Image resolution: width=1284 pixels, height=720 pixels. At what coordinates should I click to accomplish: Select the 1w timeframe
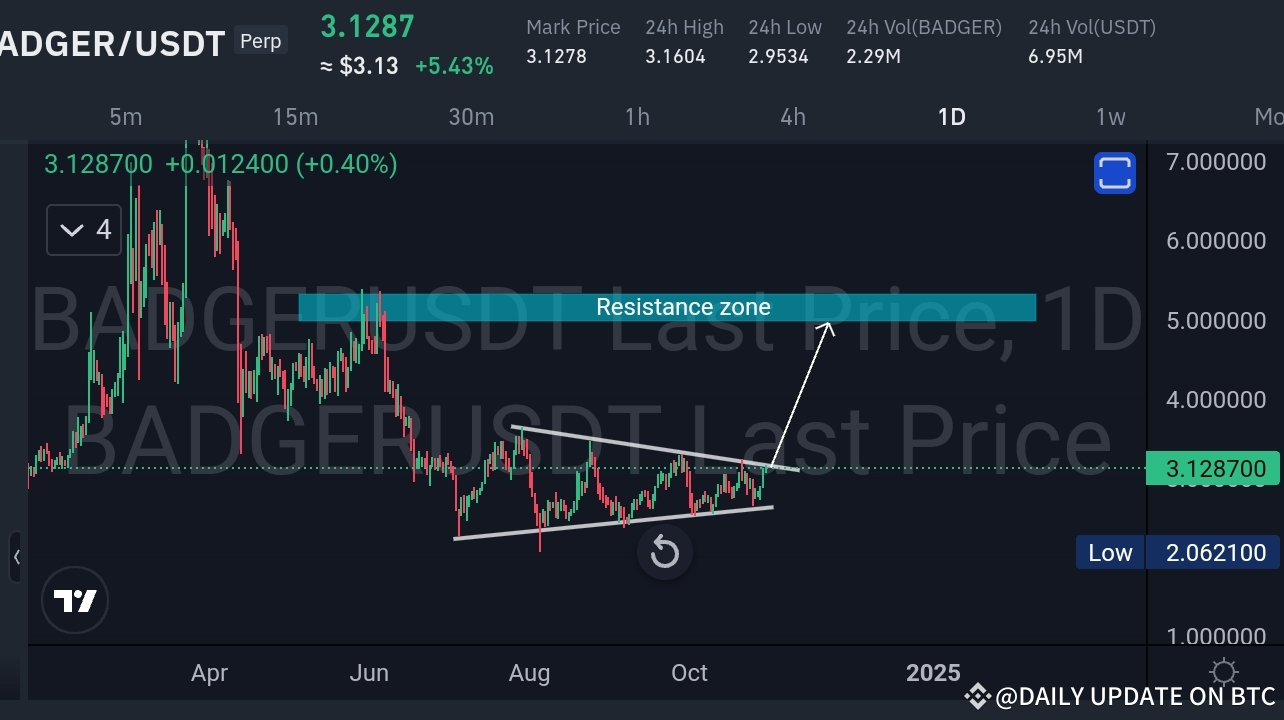click(x=1110, y=117)
